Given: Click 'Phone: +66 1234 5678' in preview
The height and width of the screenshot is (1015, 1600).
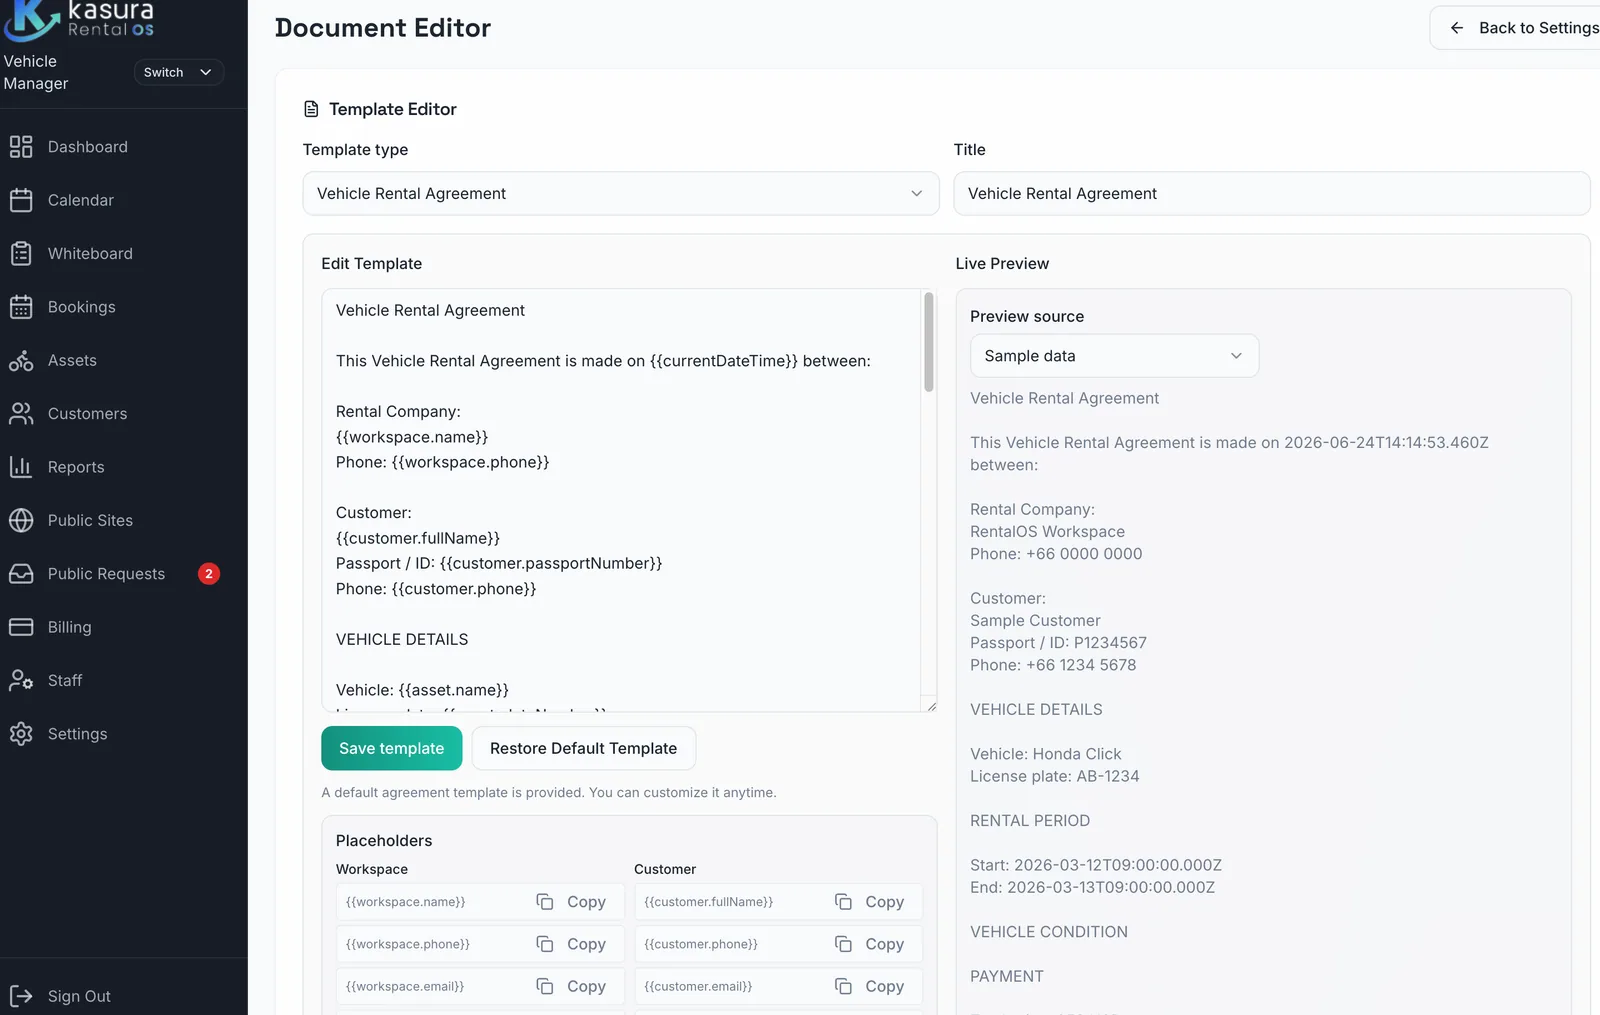Looking at the screenshot, I should [x=1053, y=665].
